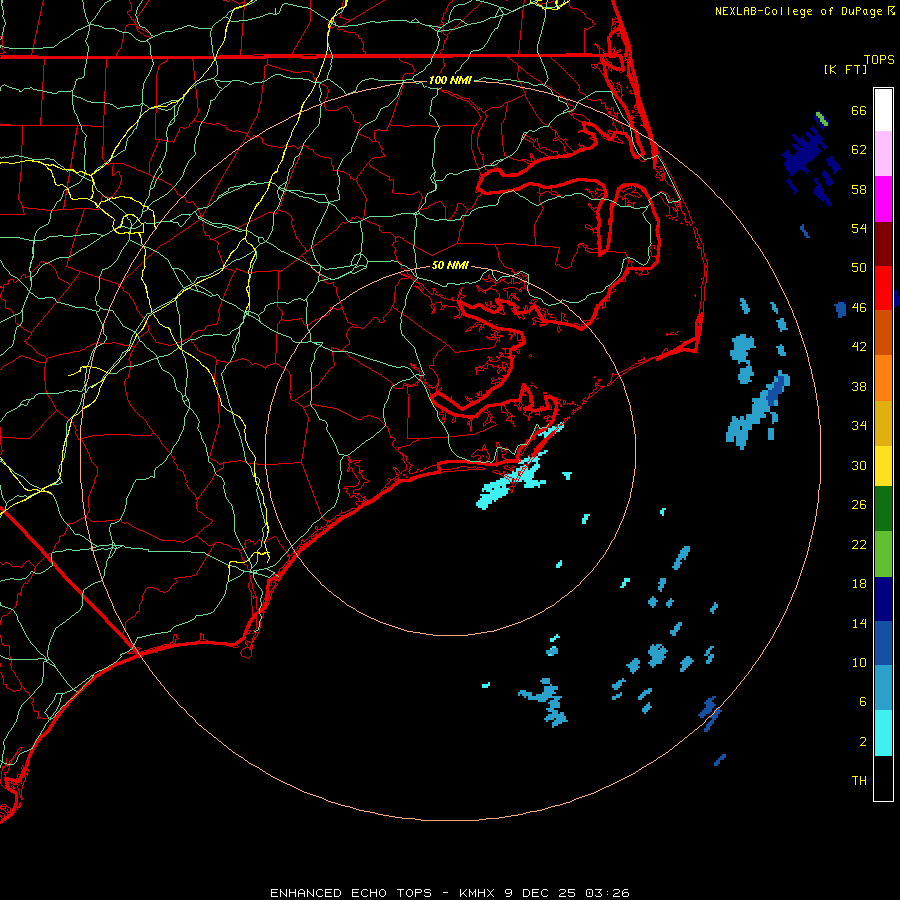Screen dimensions: 900x900
Task: Select the 22 scale value
Action: [859, 544]
